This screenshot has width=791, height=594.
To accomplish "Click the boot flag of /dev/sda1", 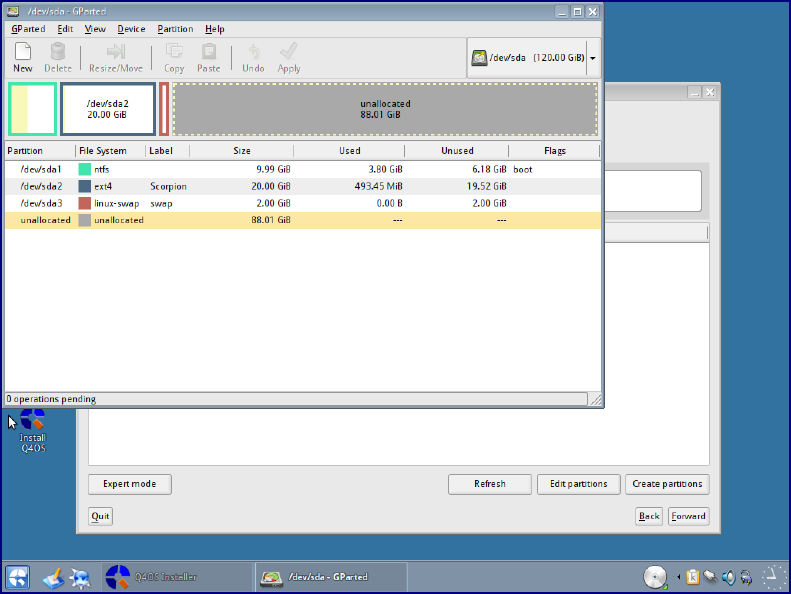I will click(x=523, y=170).
